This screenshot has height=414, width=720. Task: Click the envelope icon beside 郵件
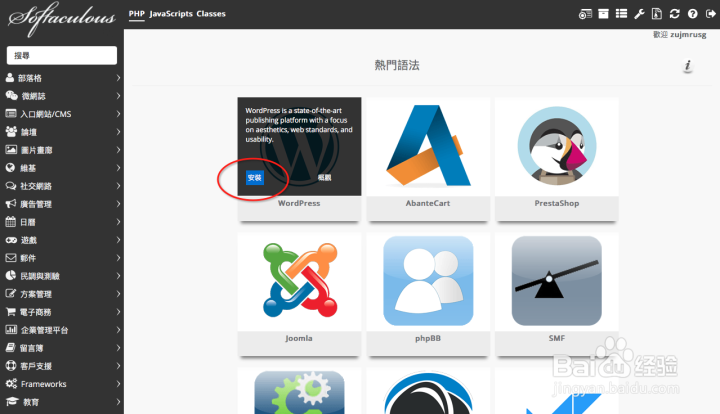(x=11, y=257)
